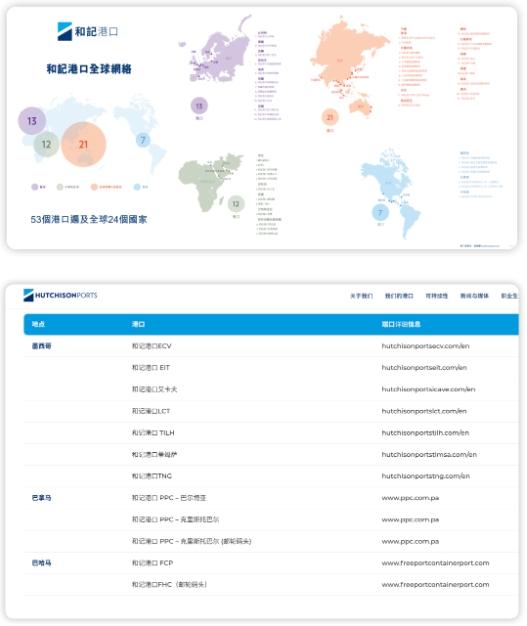Open the hutchisonportslct.com/en link
This screenshot has height=626, width=527.
[424, 411]
